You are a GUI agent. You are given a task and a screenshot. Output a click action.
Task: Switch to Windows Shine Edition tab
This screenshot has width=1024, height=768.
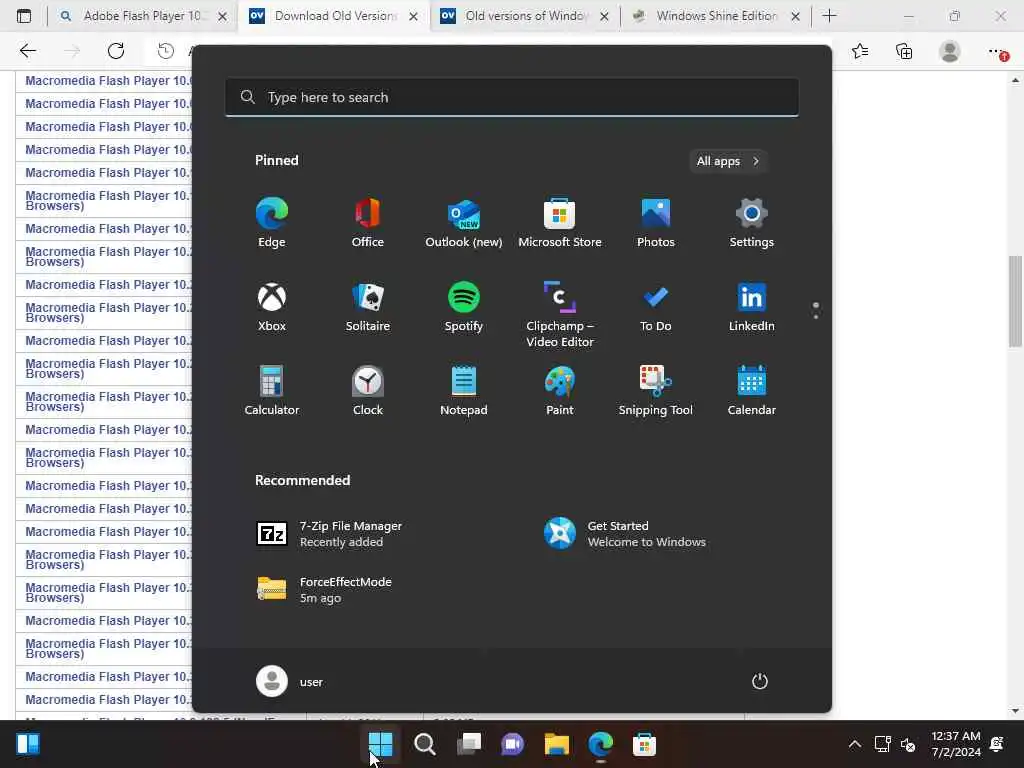[x=716, y=16]
